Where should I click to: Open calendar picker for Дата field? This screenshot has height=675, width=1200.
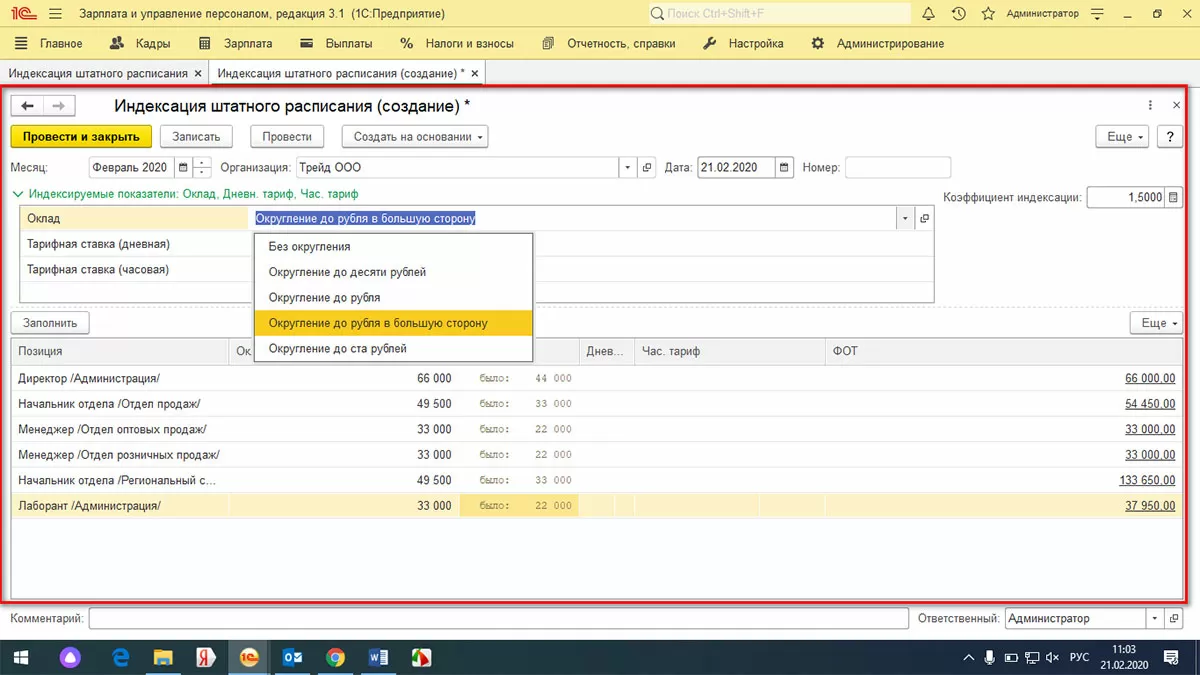(x=785, y=168)
